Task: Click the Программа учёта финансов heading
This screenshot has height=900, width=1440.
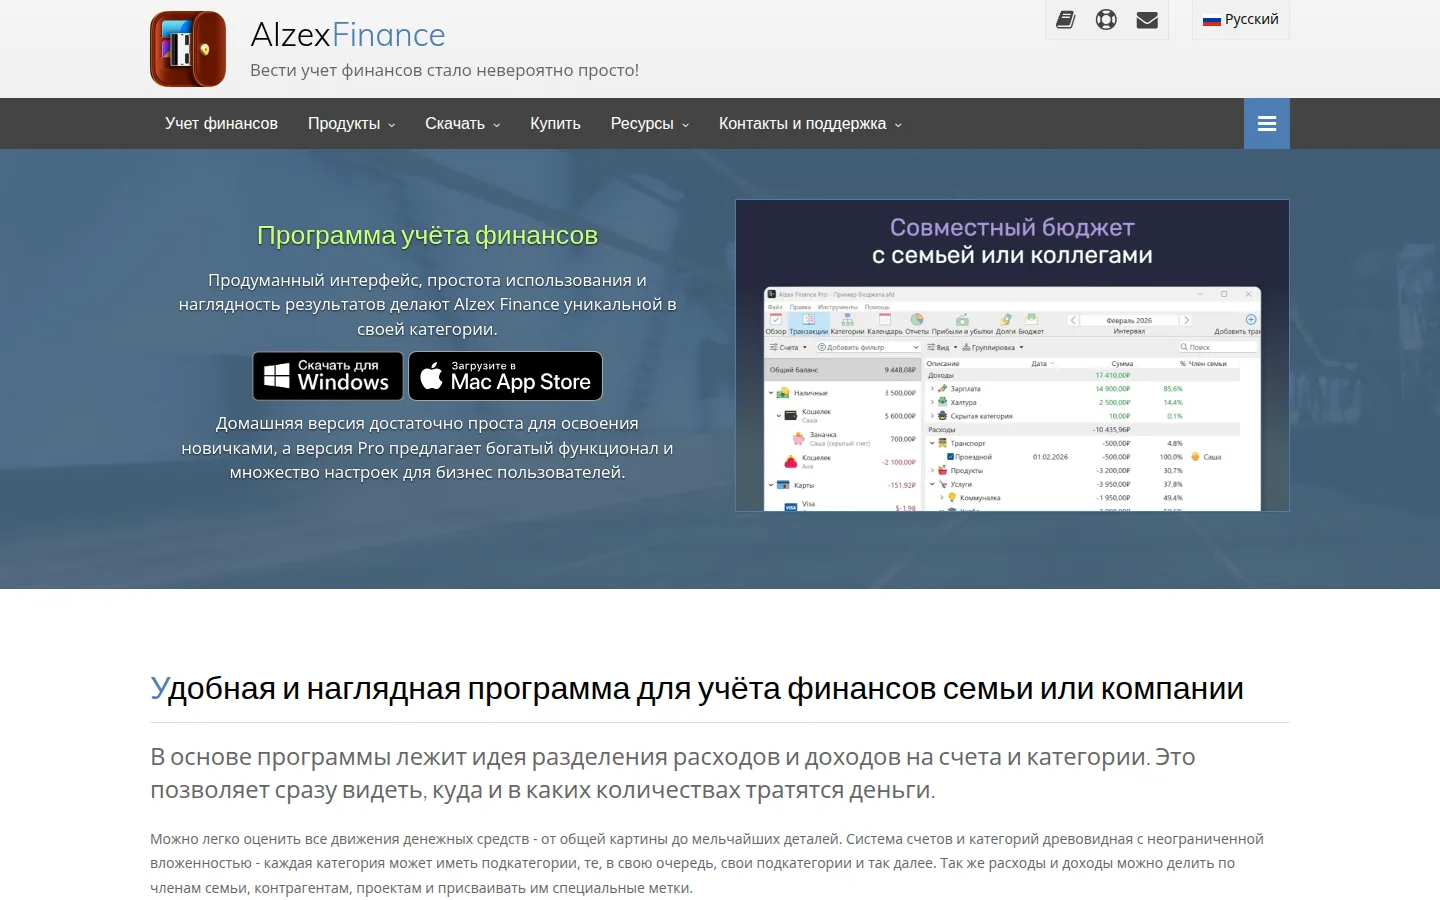Action: 427,236
